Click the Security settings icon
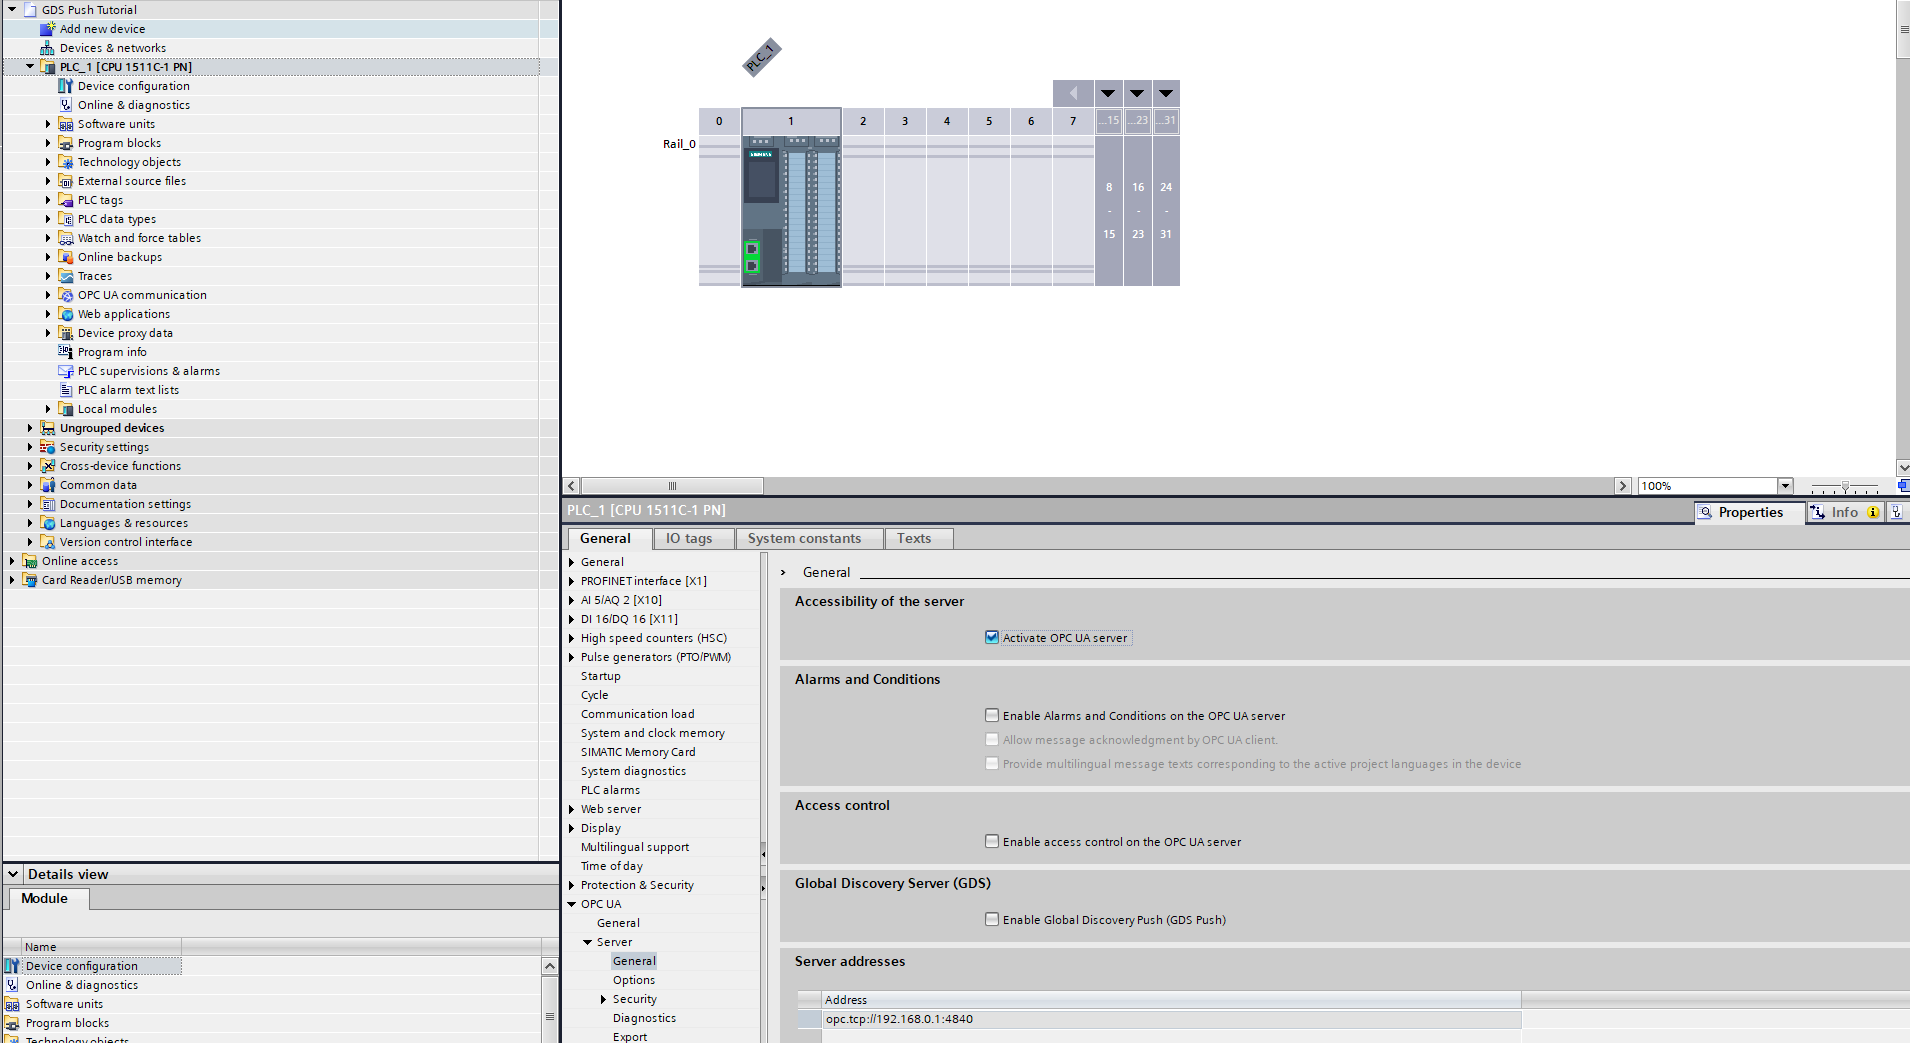 (x=47, y=447)
